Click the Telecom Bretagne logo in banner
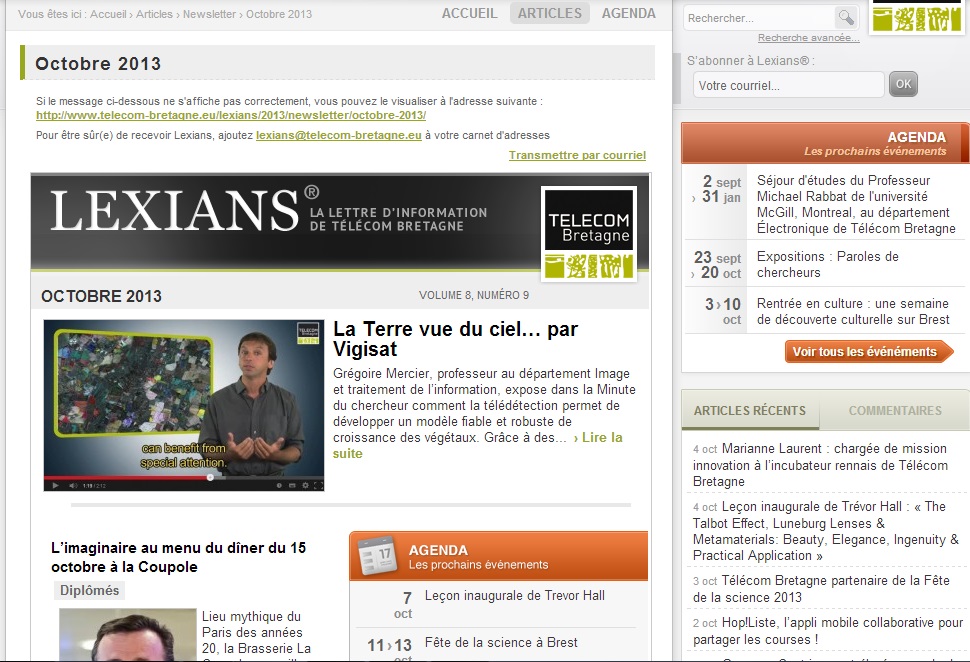The image size is (970, 662). [589, 234]
